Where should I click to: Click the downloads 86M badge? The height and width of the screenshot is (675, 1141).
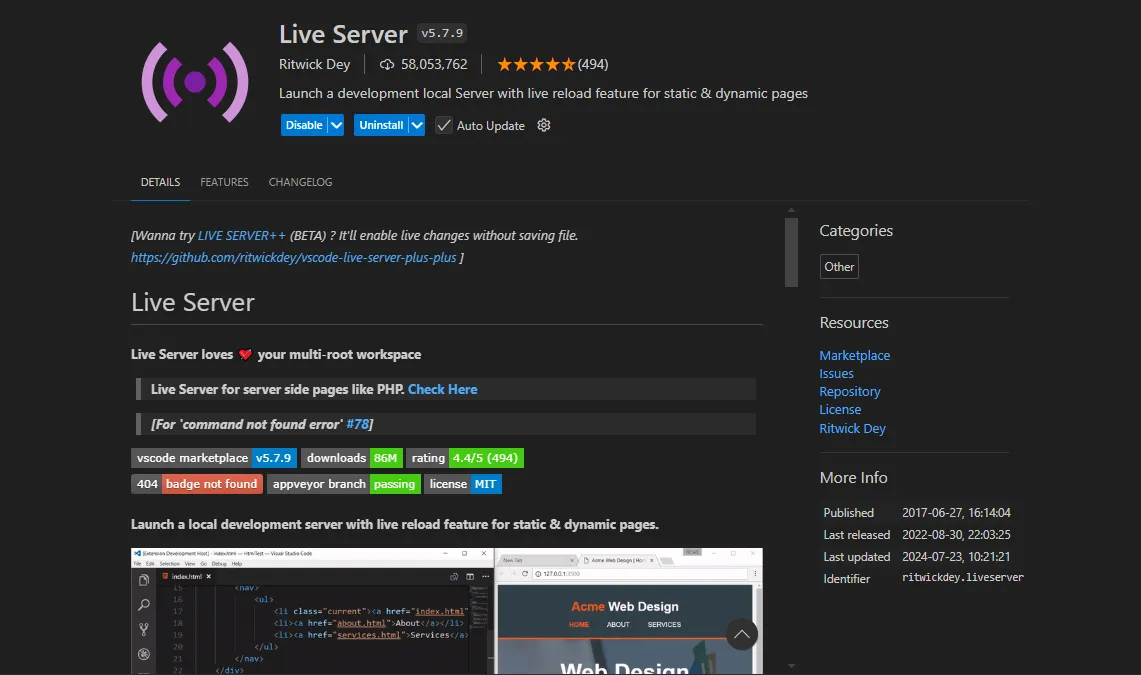tap(351, 458)
